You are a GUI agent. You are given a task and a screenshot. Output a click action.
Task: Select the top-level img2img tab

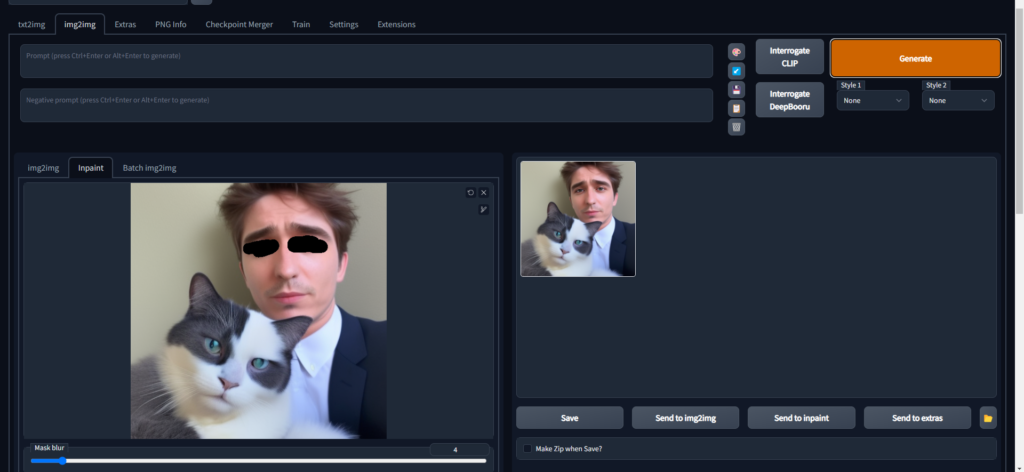pyautogui.click(x=80, y=24)
